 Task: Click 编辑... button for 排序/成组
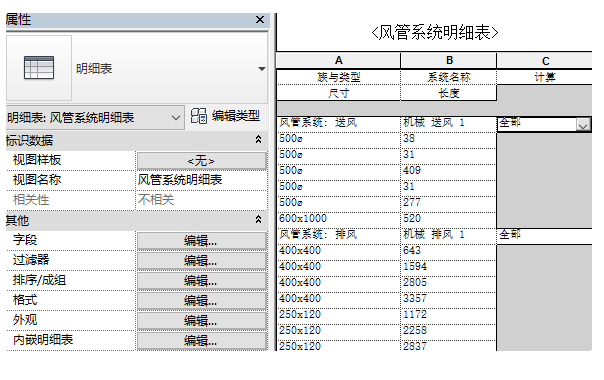point(201,281)
